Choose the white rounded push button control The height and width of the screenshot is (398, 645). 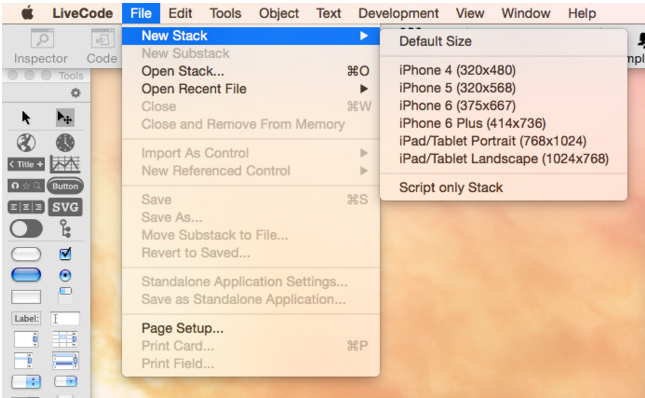[26, 254]
